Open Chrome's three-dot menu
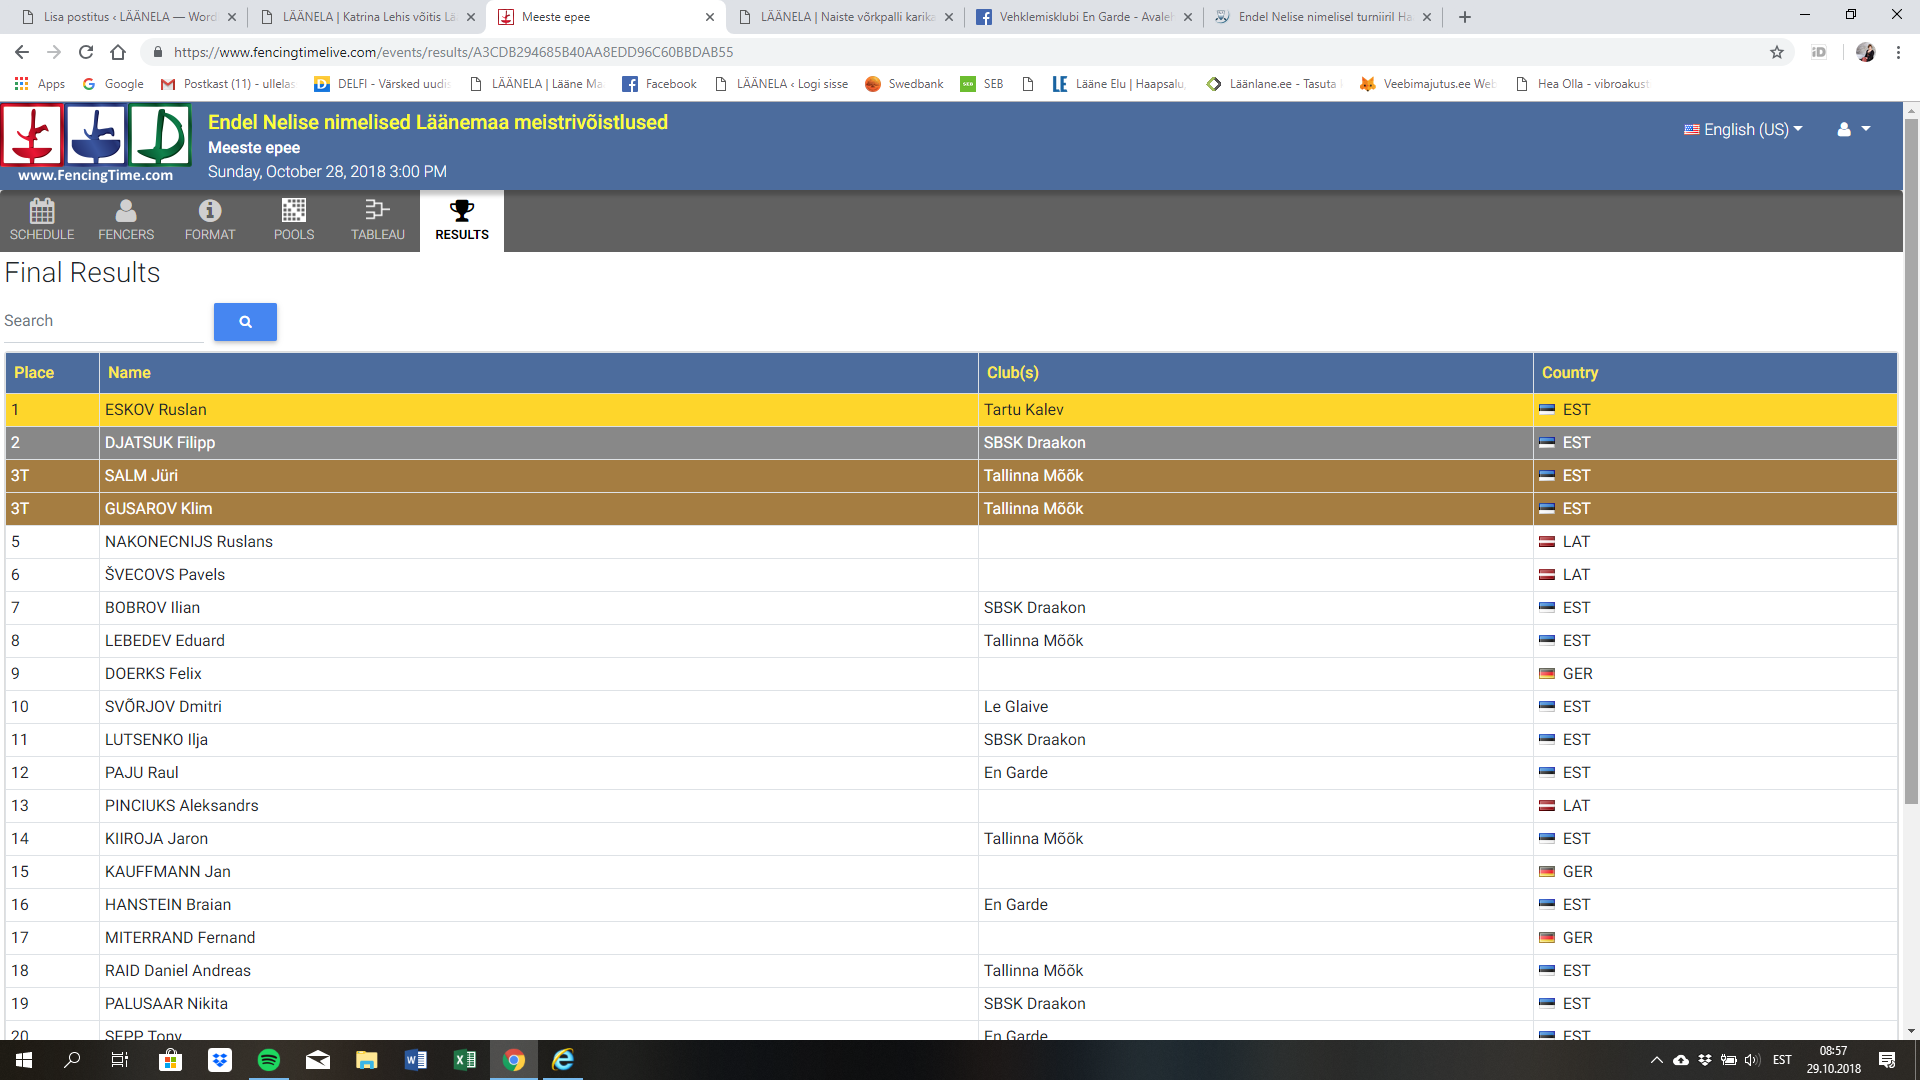 coord(1898,52)
